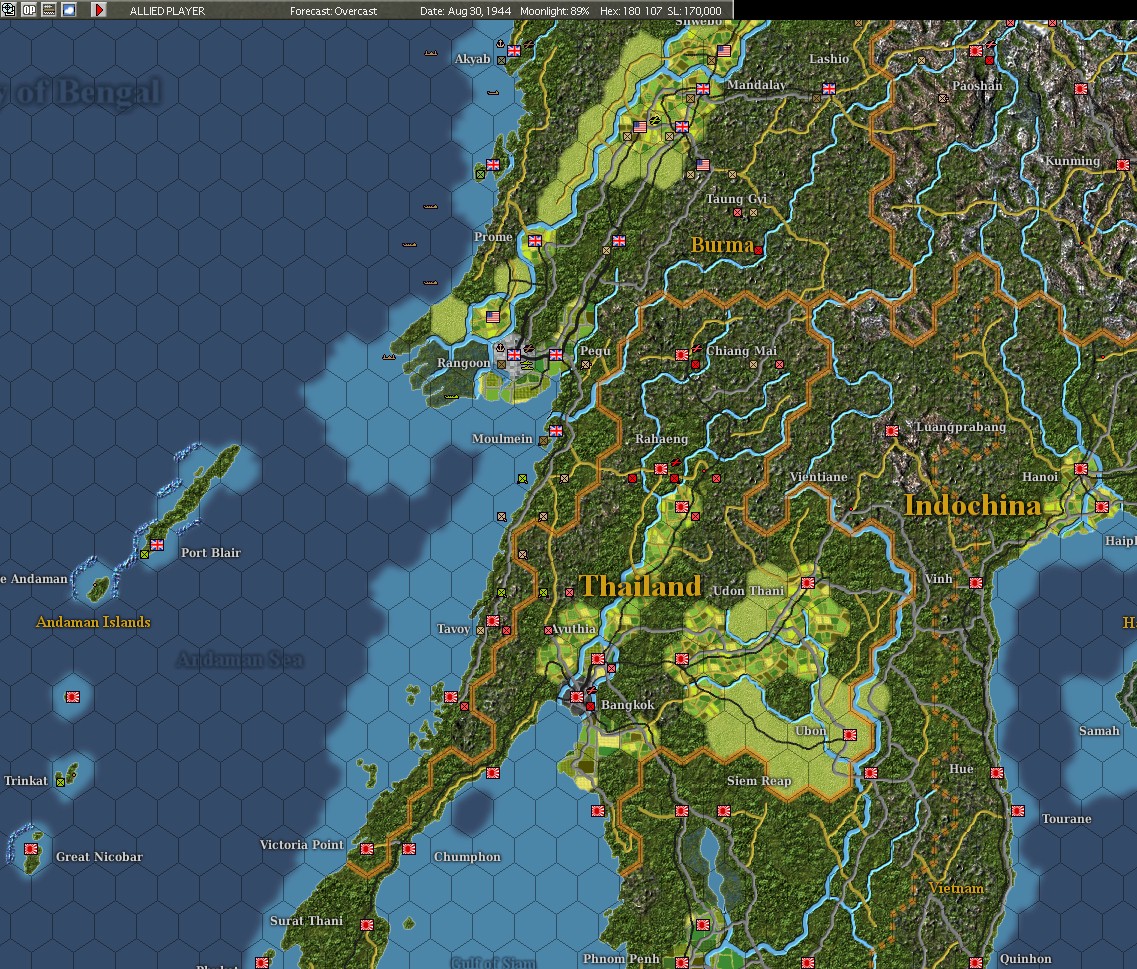The width and height of the screenshot is (1137, 969).
Task: Click the Hex: 180 107 coordinate readout
Action: [631, 11]
